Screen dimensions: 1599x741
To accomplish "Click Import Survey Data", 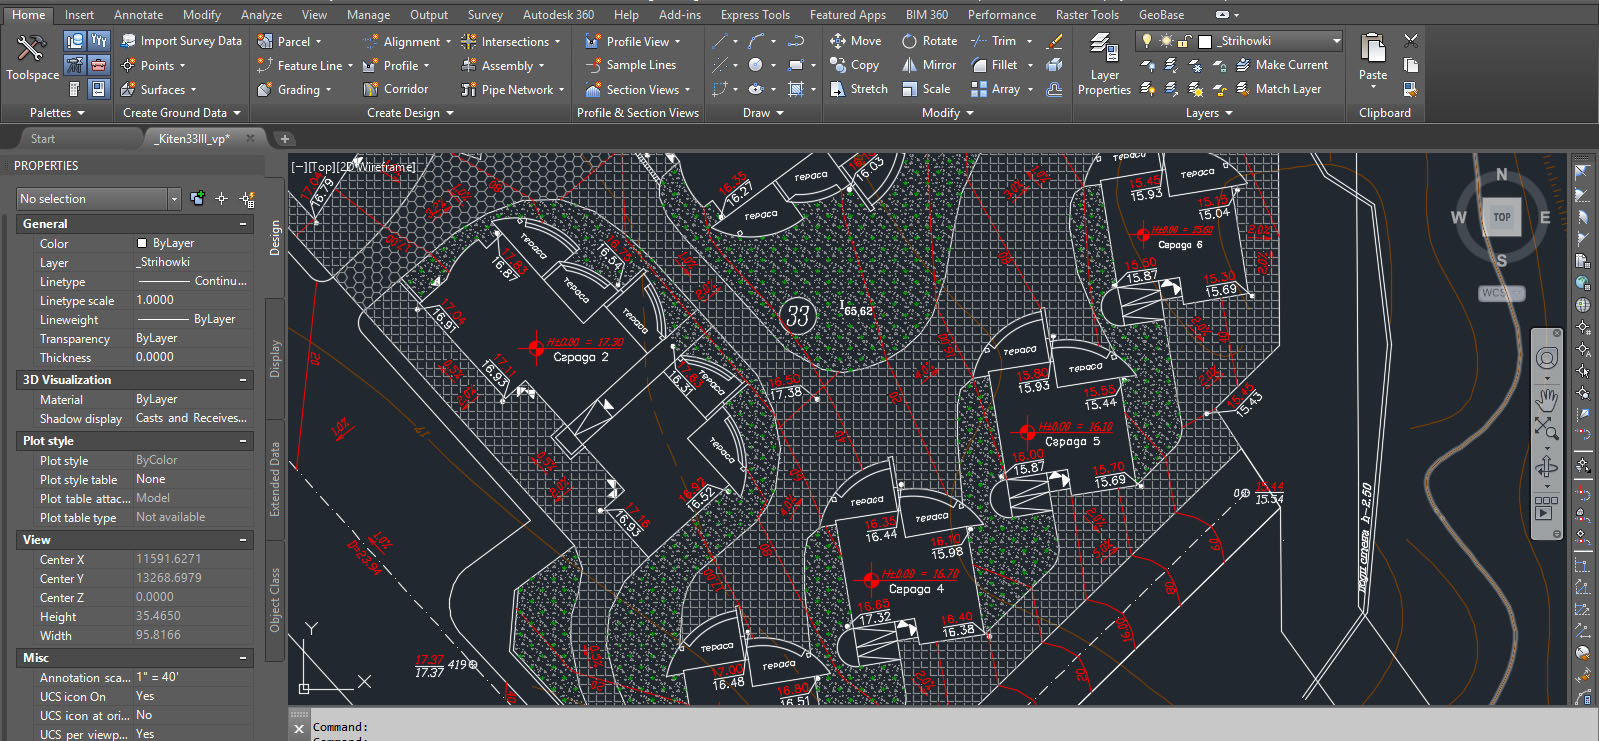I will pyautogui.click(x=181, y=41).
